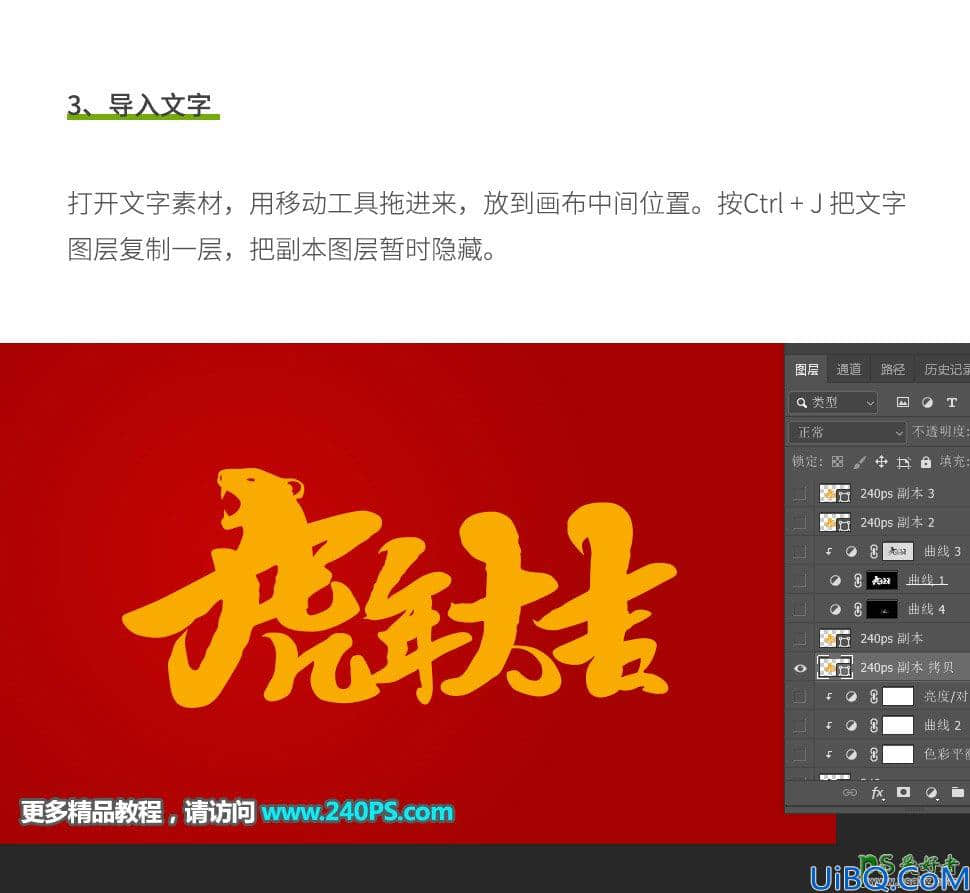Select 240ps 副本 layer thumbnail
Image resolution: width=970 pixels, height=893 pixels.
(835, 638)
